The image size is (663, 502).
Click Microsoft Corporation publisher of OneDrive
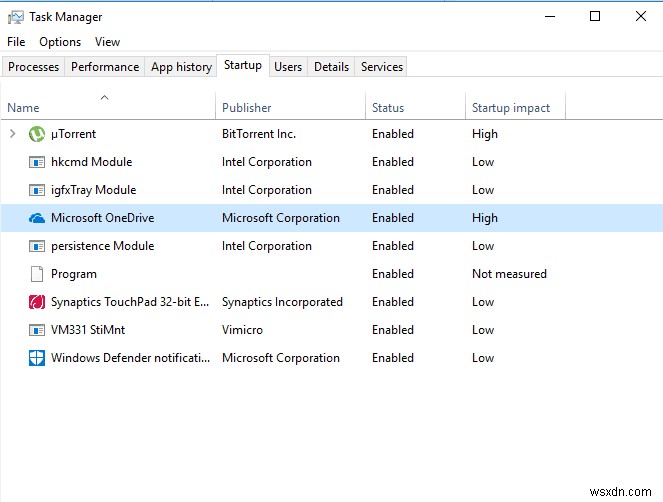click(x=281, y=218)
